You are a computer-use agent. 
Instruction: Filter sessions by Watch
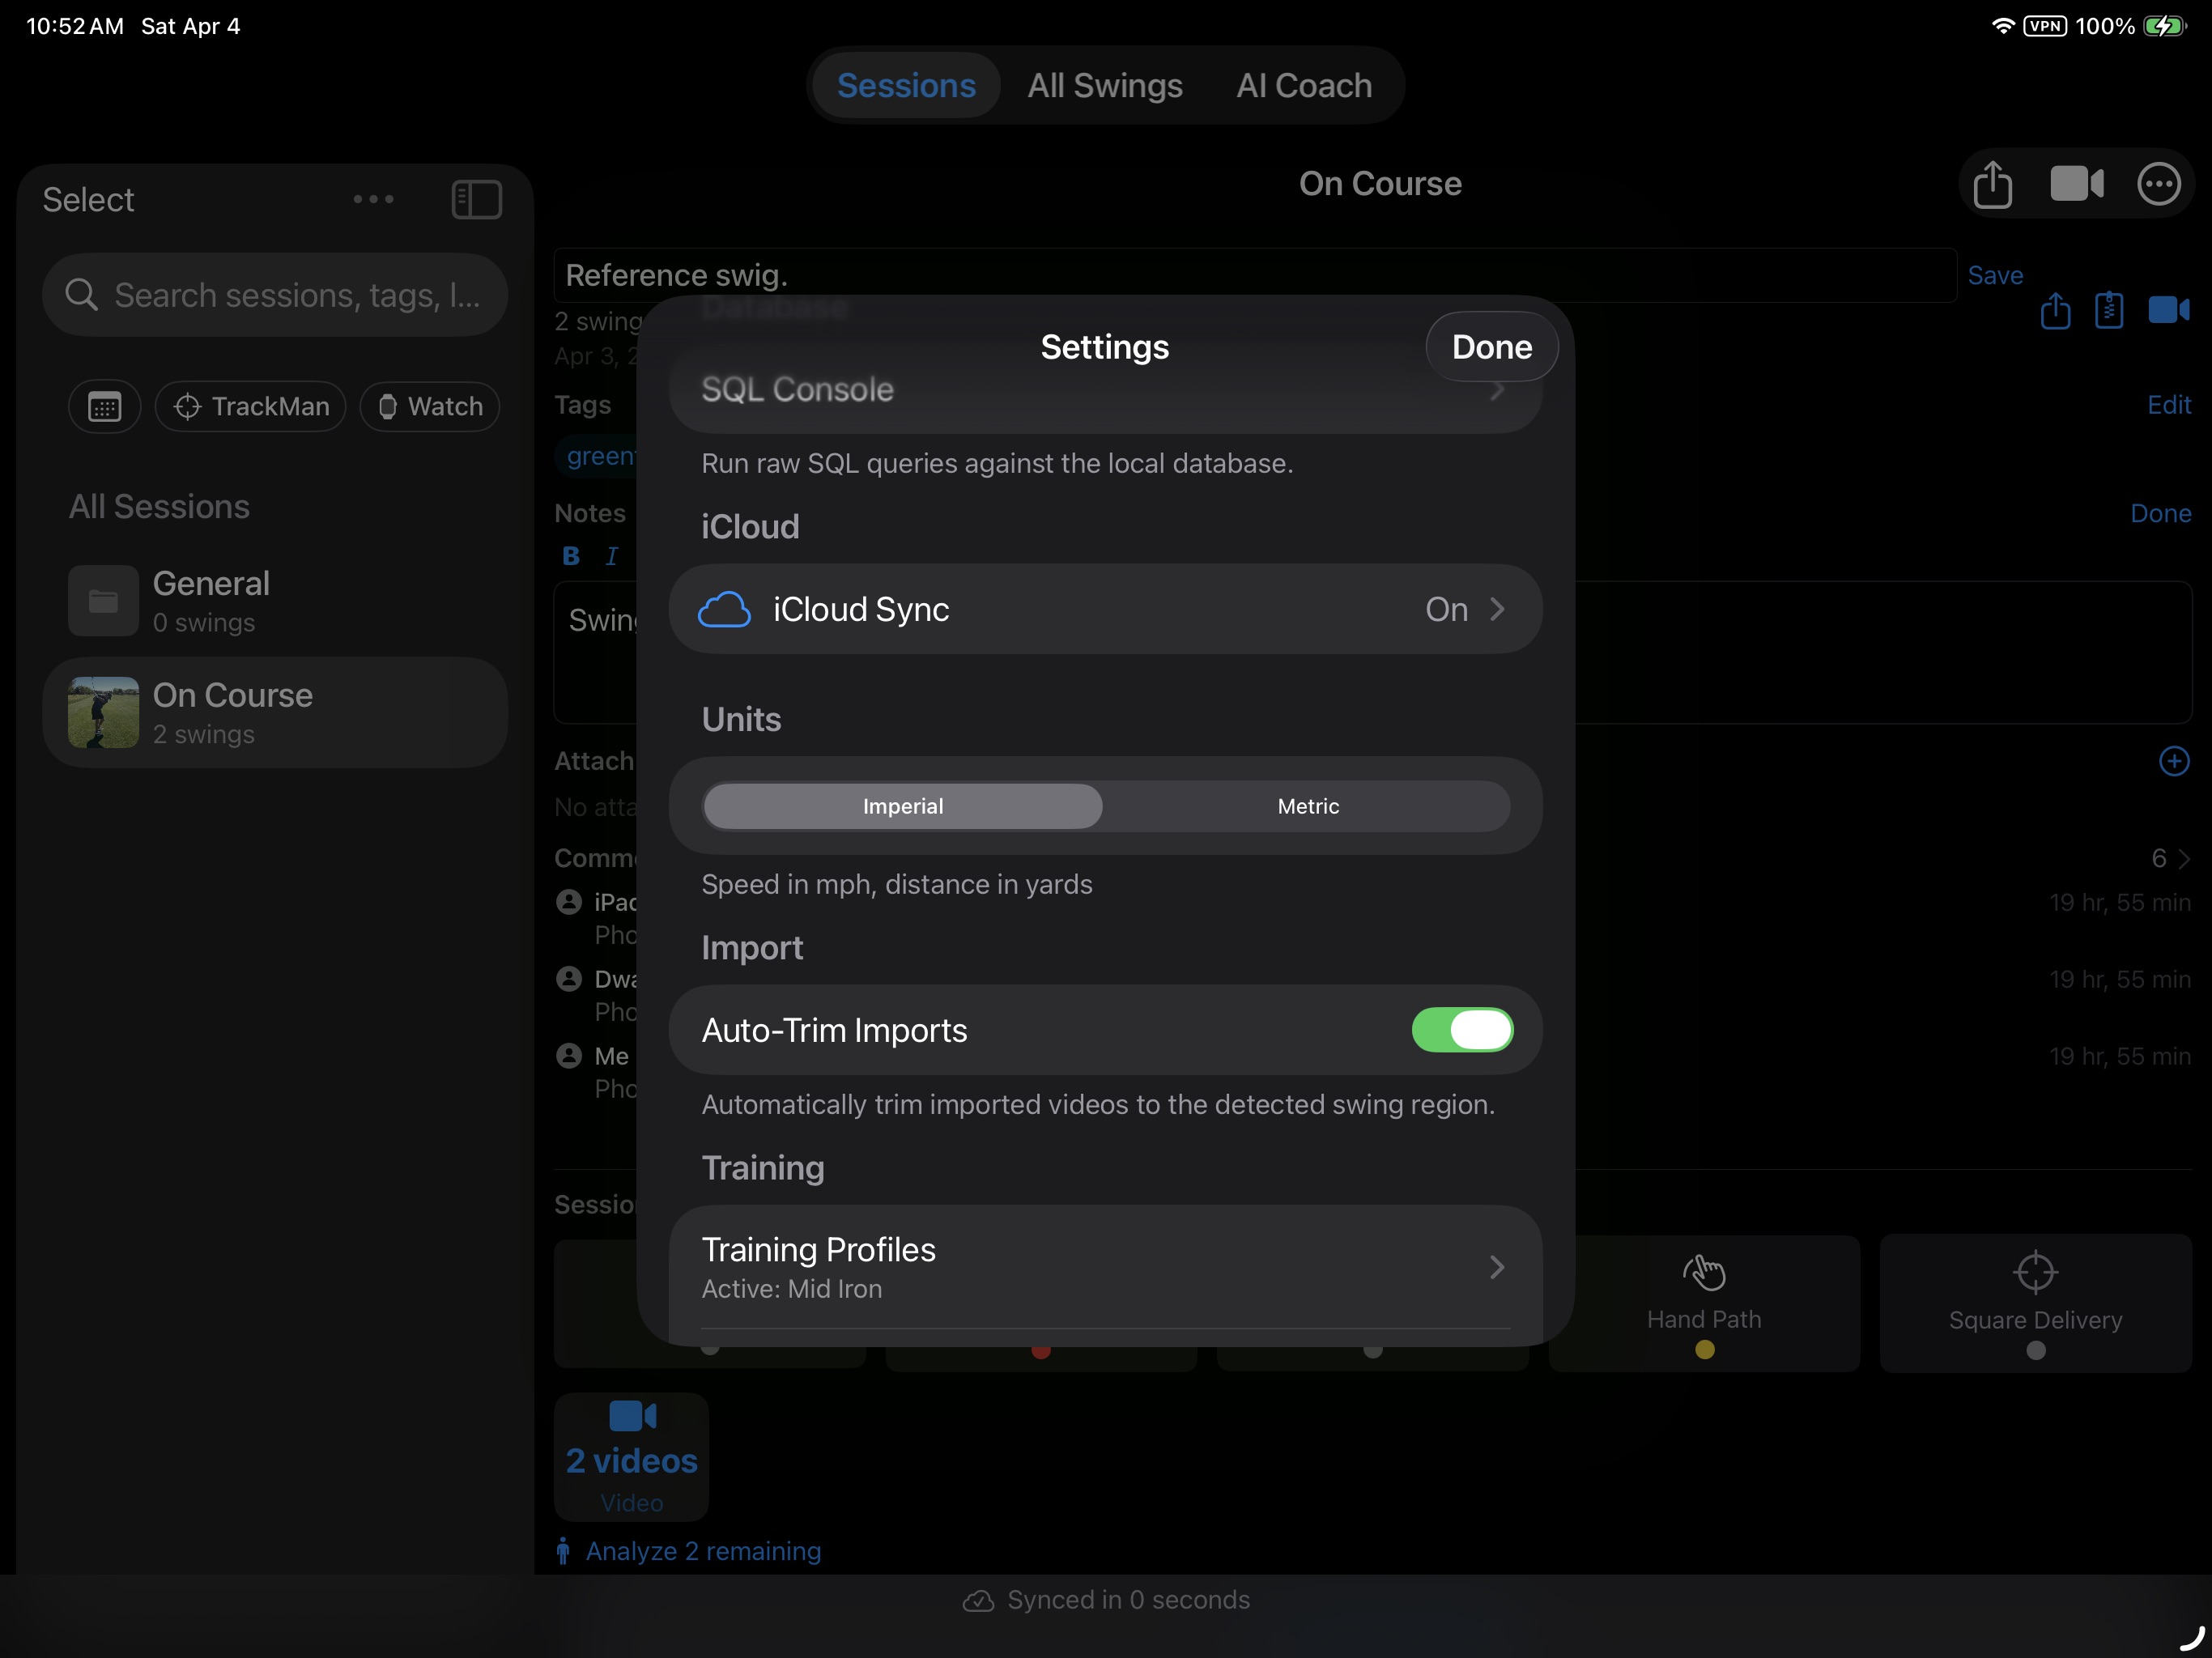pyautogui.click(x=430, y=406)
